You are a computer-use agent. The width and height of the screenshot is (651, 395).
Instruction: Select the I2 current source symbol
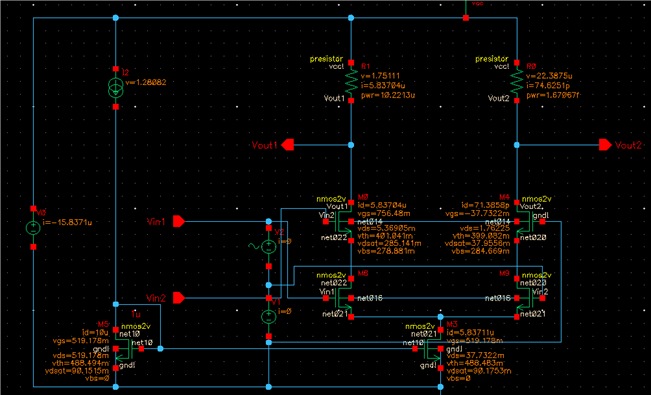click(116, 88)
